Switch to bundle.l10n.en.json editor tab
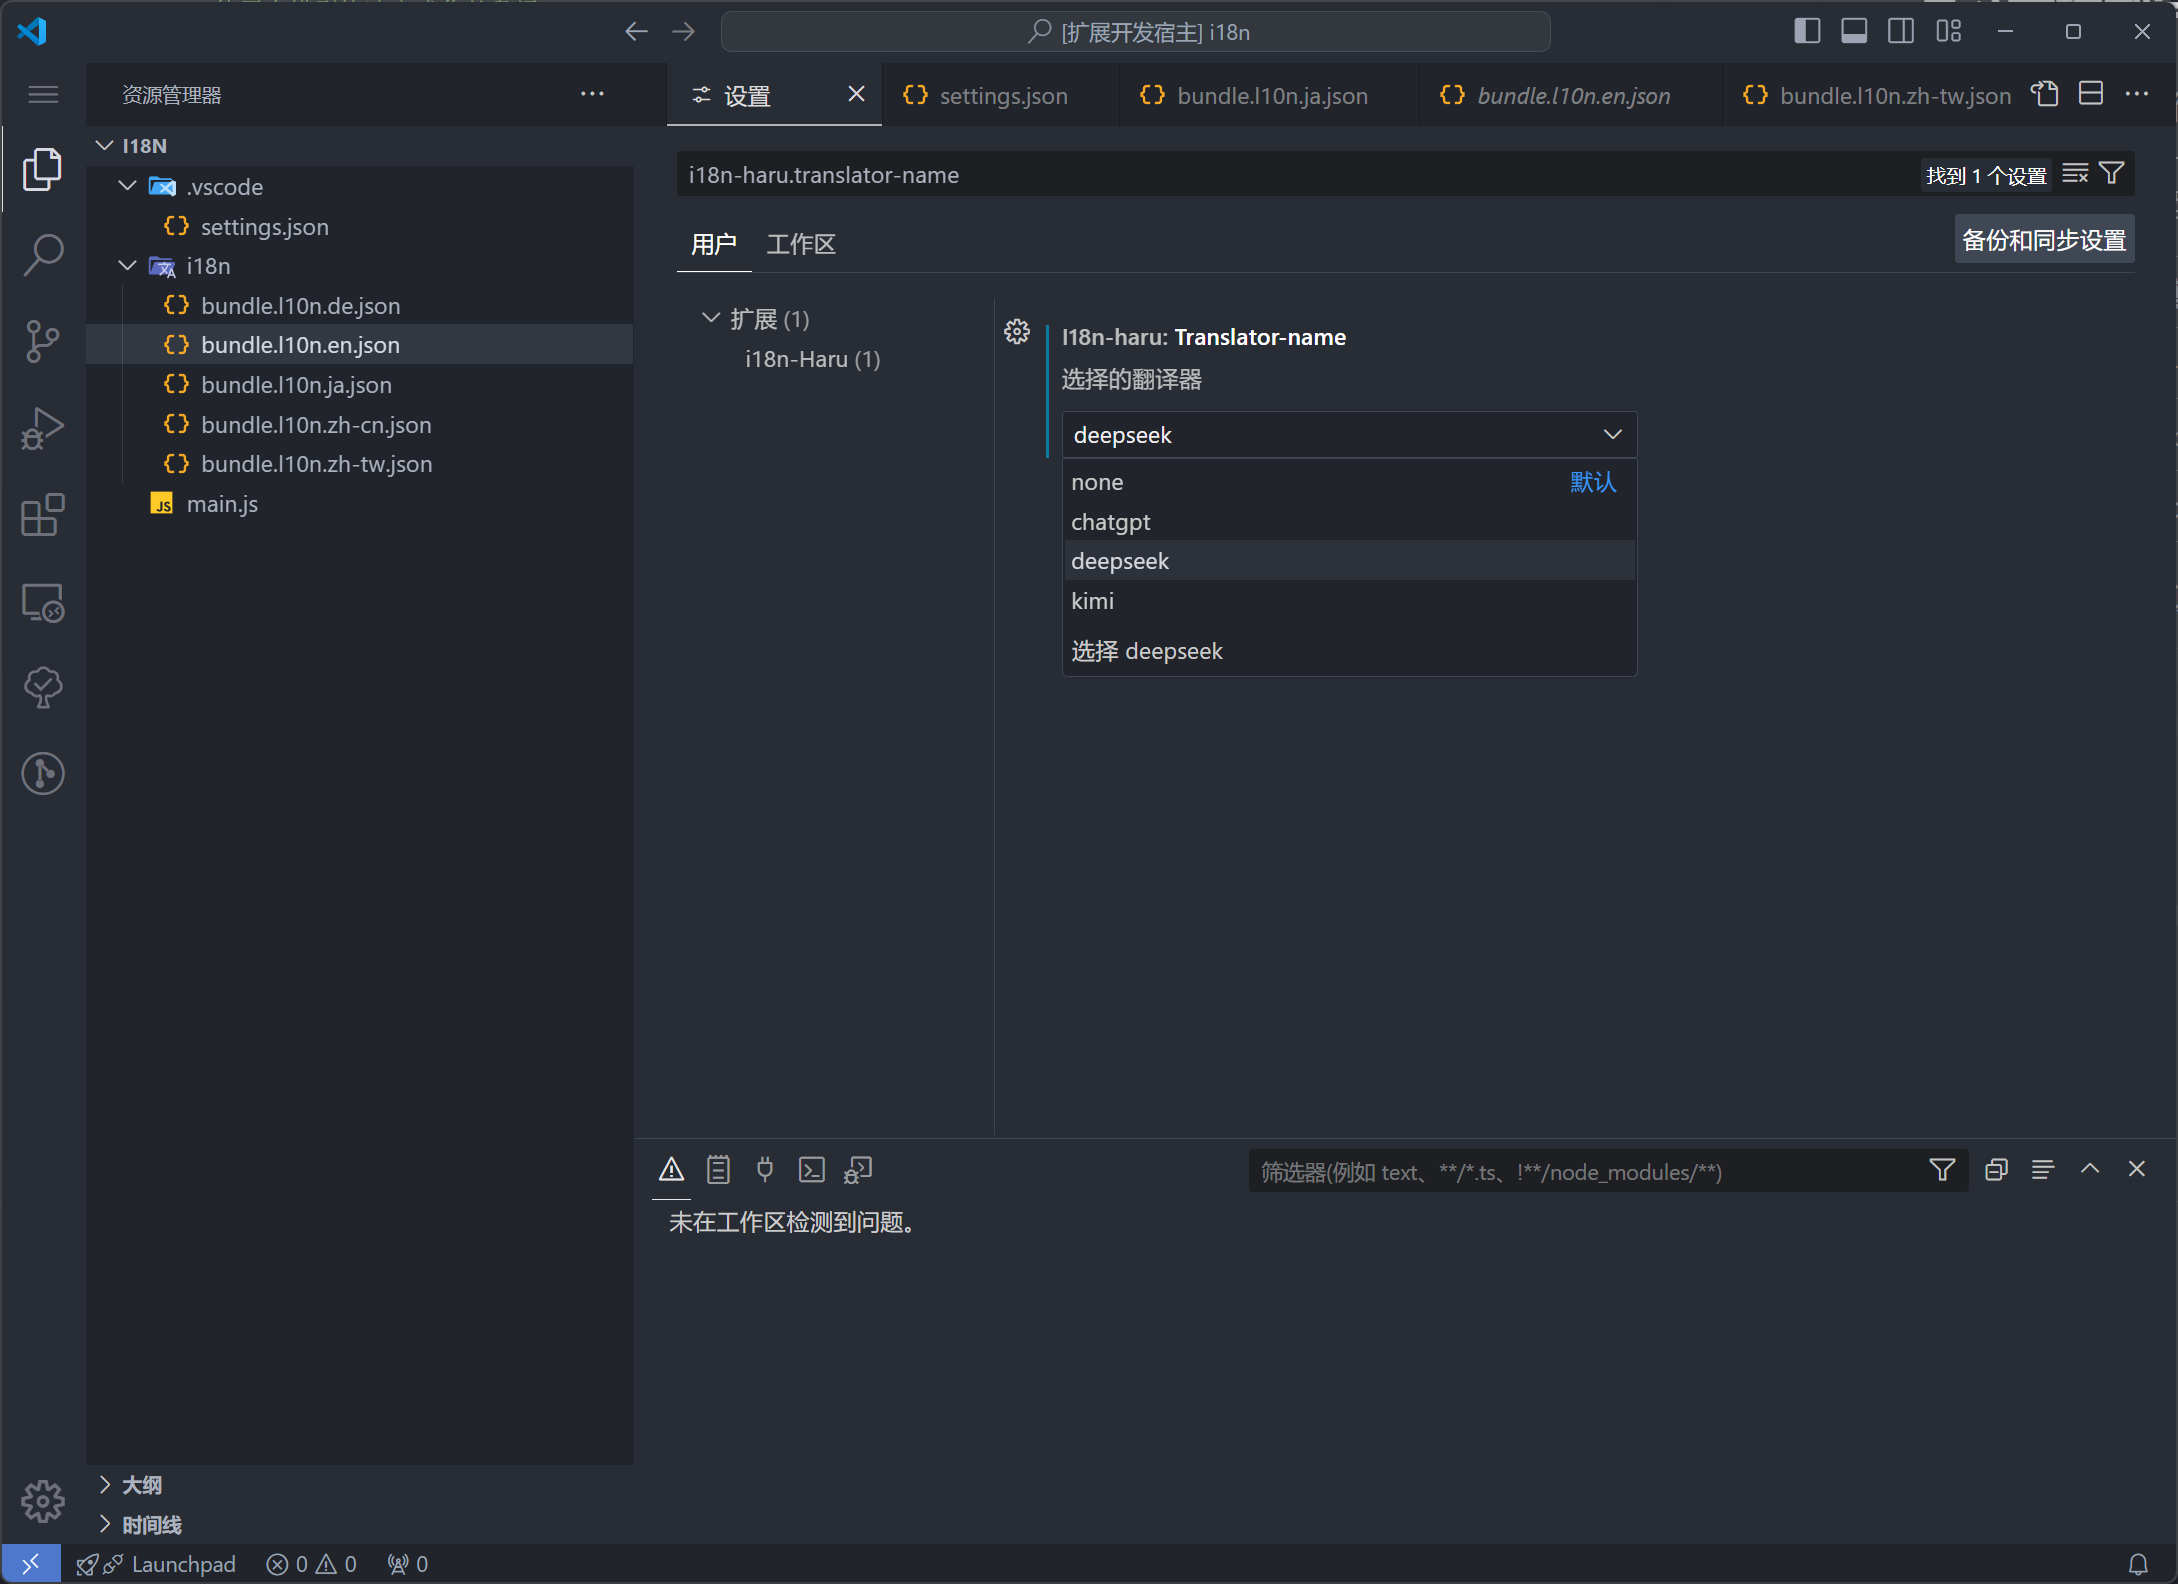This screenshot has height=1584, width=2178. [x=1570, y=95]
